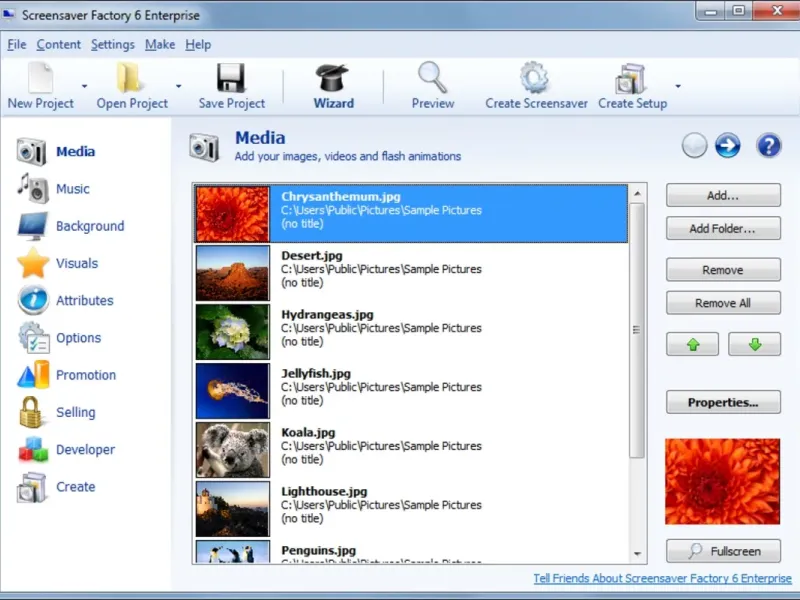Open the Developer cubes icon

tap(33, 449)
